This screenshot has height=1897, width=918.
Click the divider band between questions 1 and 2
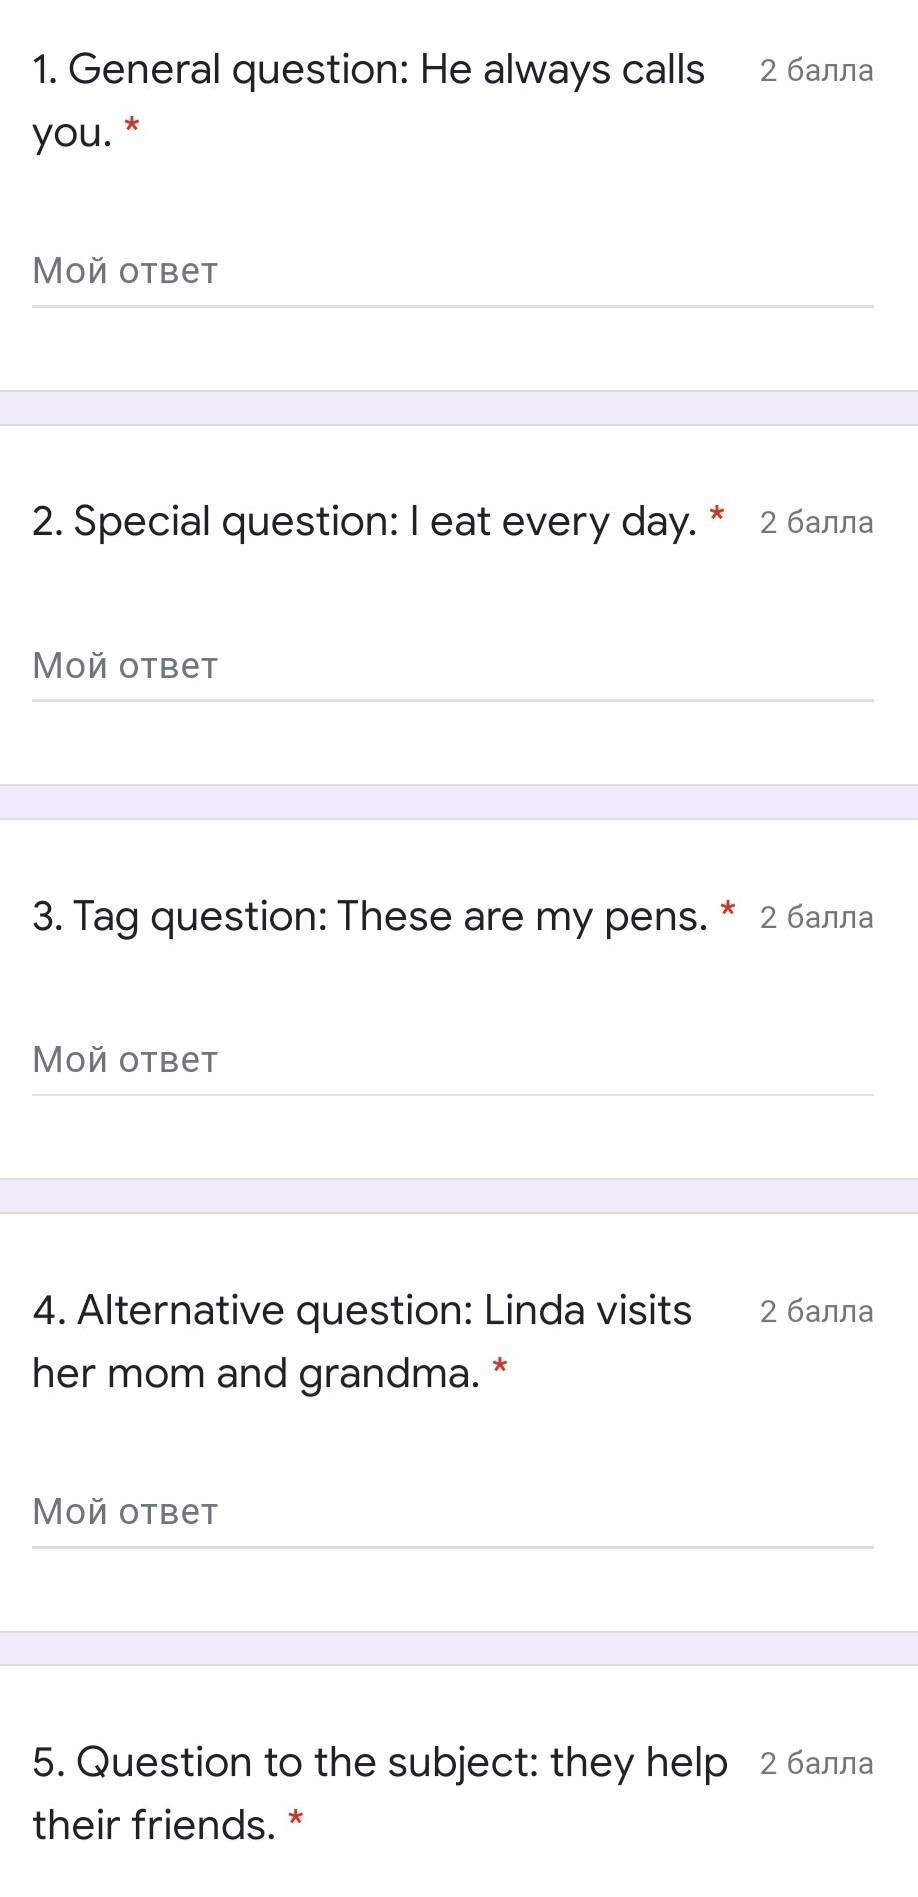pyautogui.click(x=459, y=408)
